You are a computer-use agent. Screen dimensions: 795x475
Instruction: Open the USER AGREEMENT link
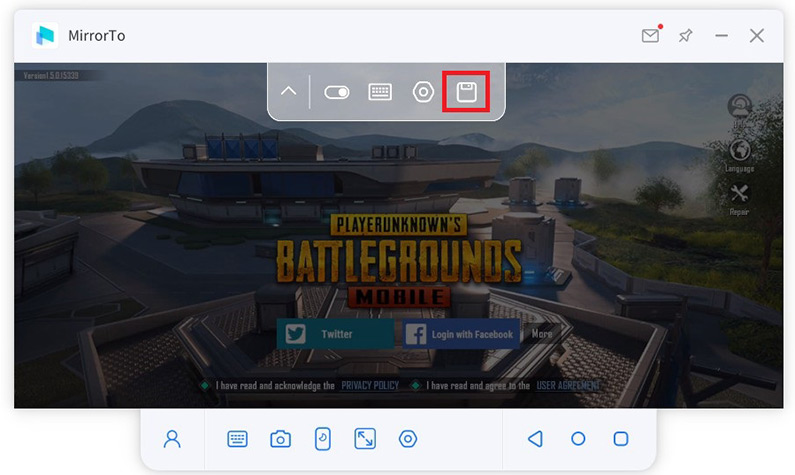point(568,386)
